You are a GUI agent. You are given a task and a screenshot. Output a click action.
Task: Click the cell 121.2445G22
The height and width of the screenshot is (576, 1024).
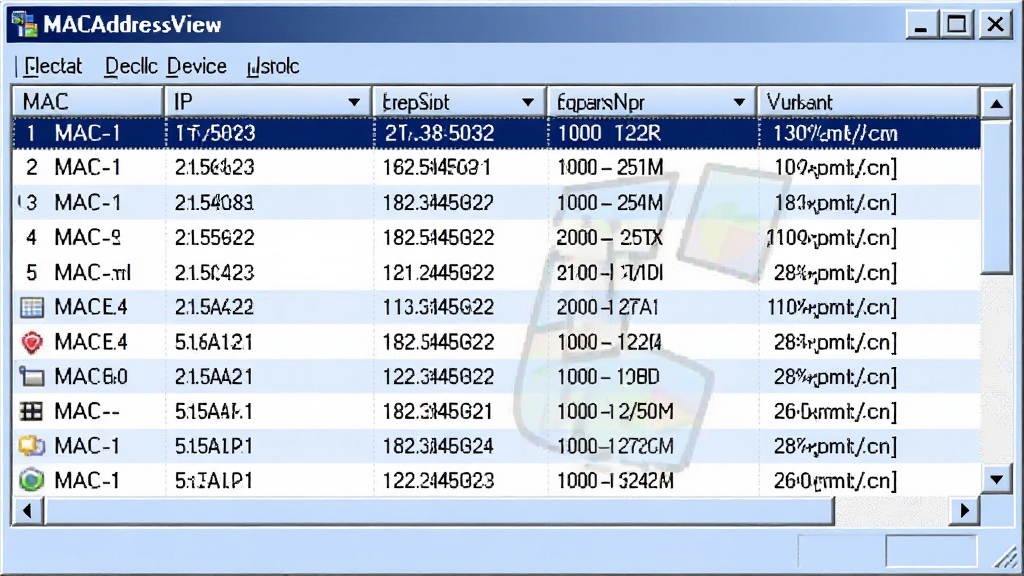438,272
